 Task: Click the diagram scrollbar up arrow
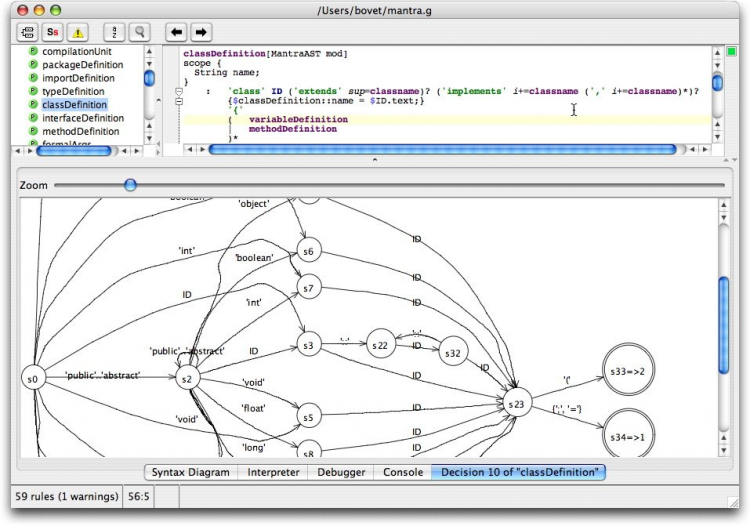point(724,206)
